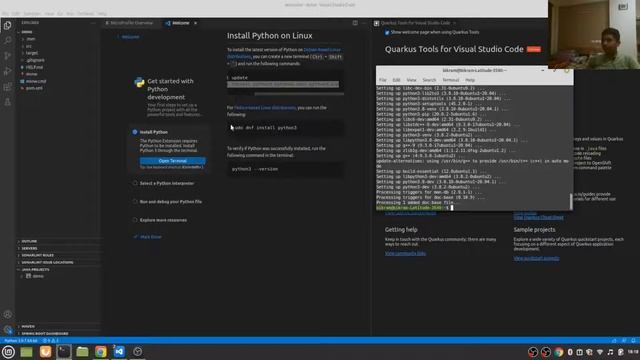Open the Files manager from the taskbar

click(82, 352)
